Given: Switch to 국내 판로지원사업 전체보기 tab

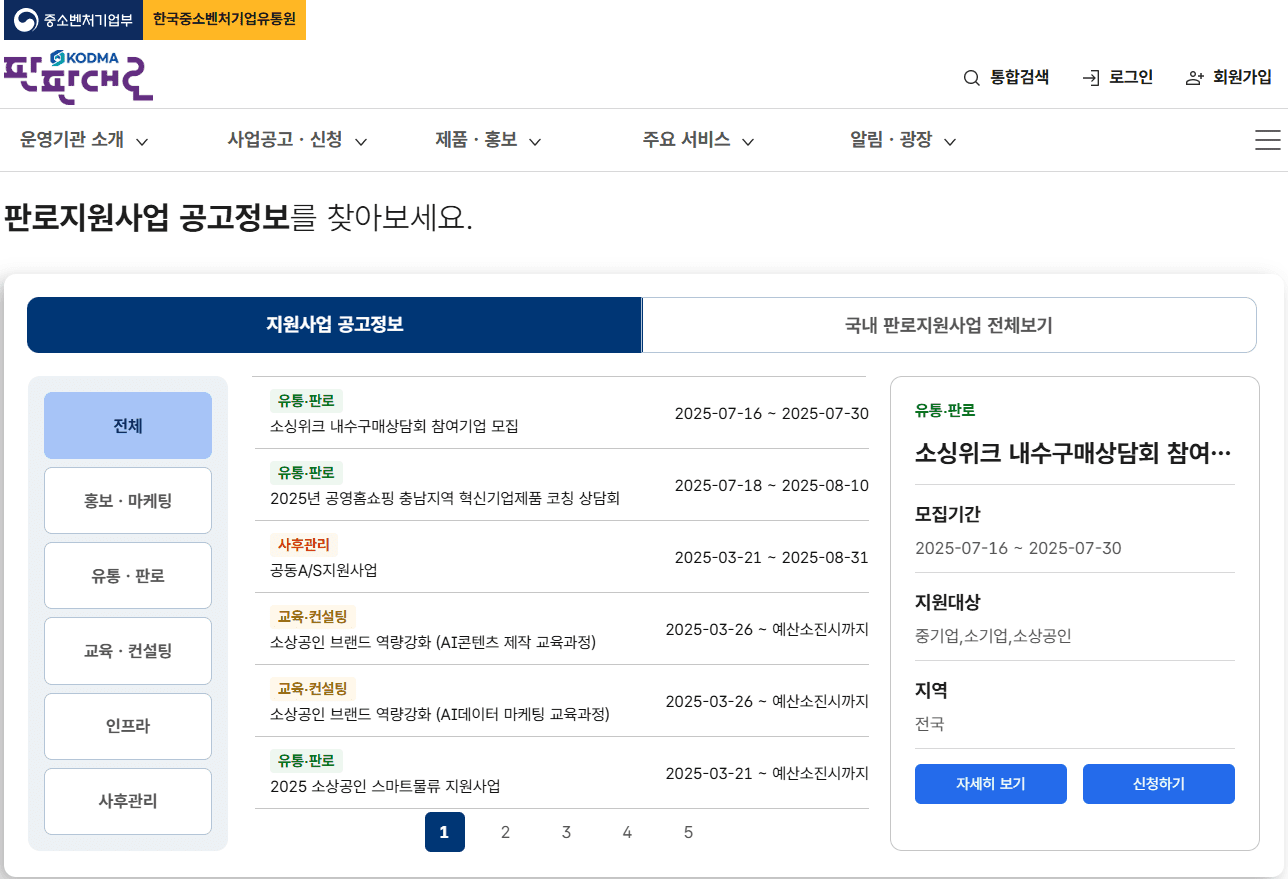Looking at the screenshot, I should 949,325.
